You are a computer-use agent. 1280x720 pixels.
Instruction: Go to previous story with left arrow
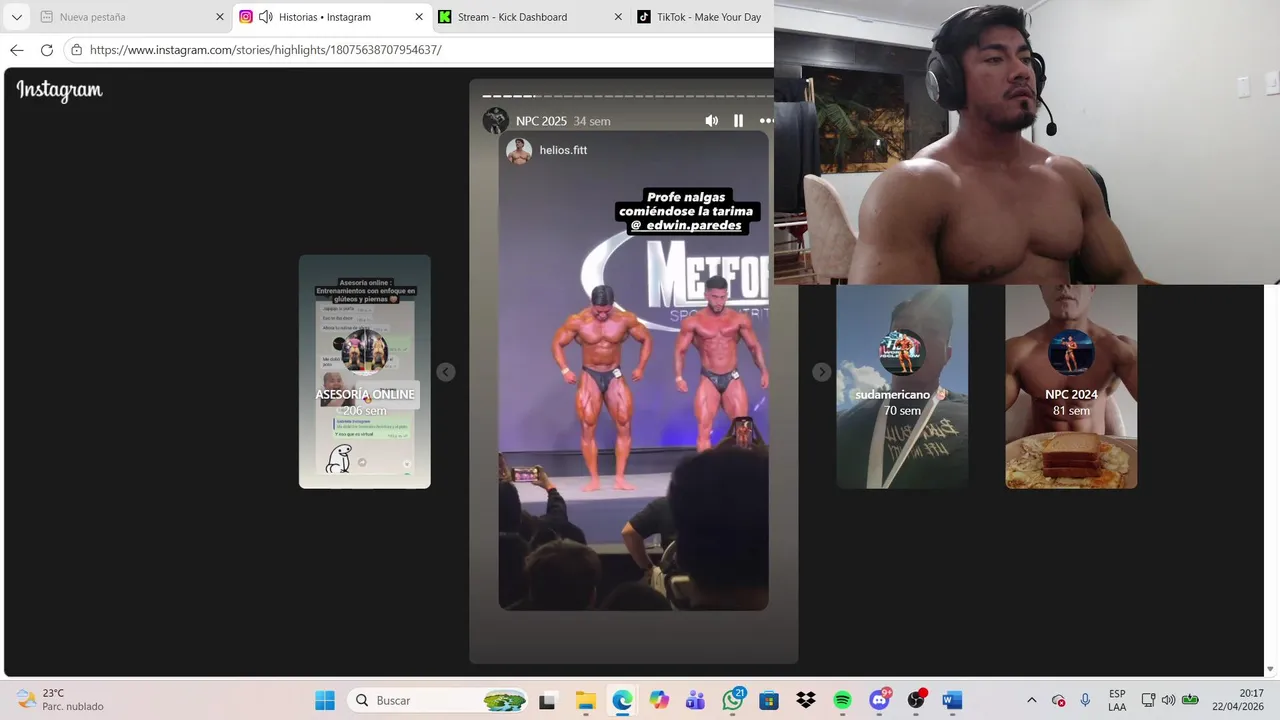(446, 372)
